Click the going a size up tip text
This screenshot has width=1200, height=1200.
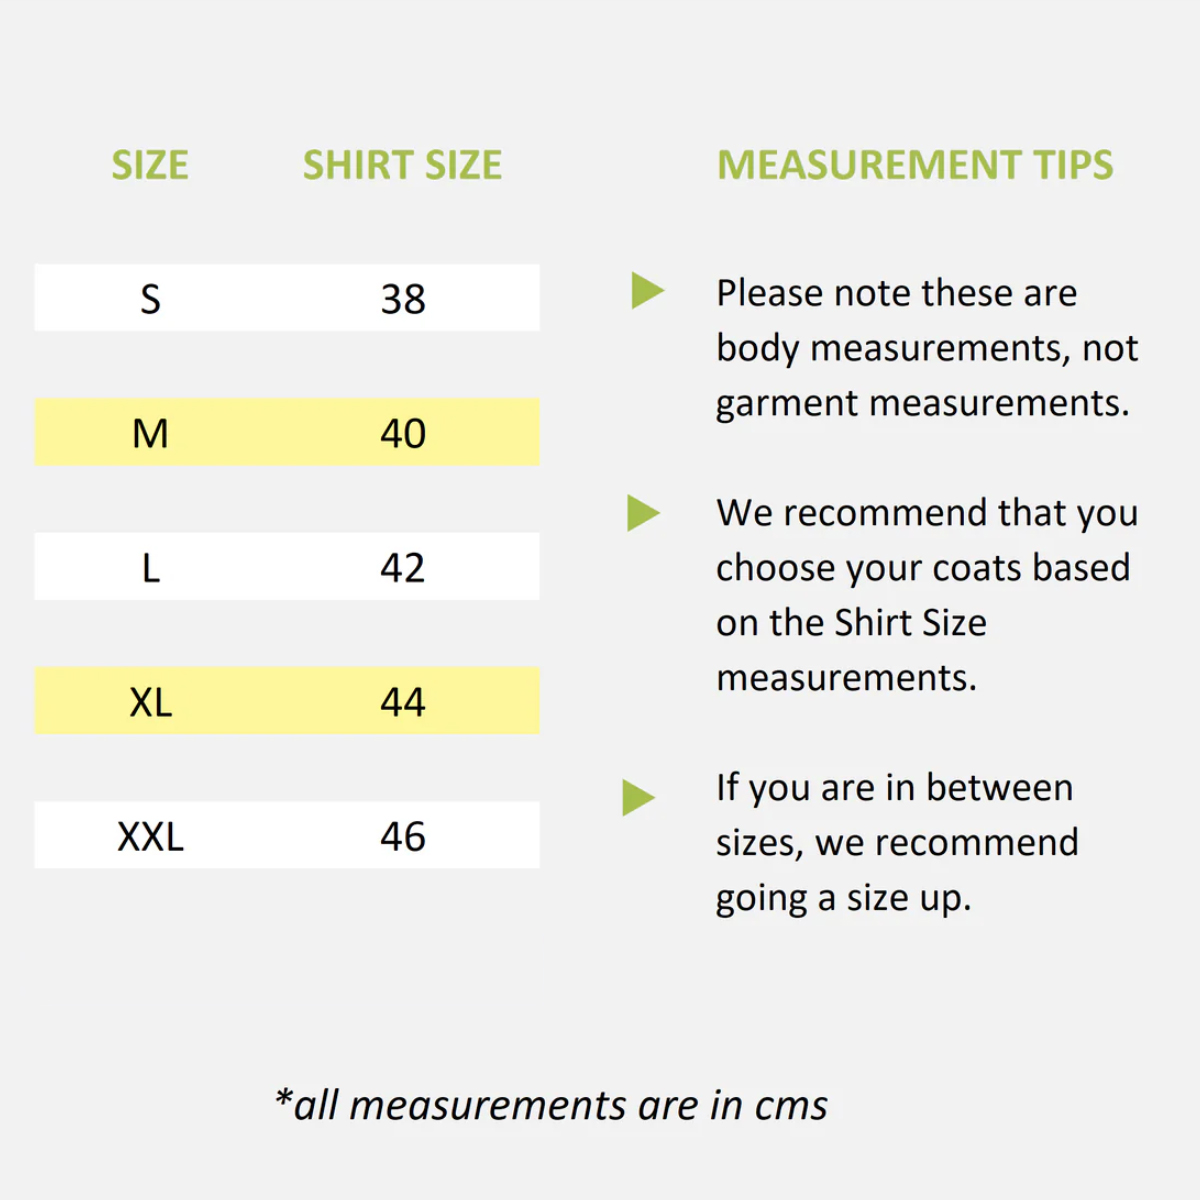tap(896, 842)
